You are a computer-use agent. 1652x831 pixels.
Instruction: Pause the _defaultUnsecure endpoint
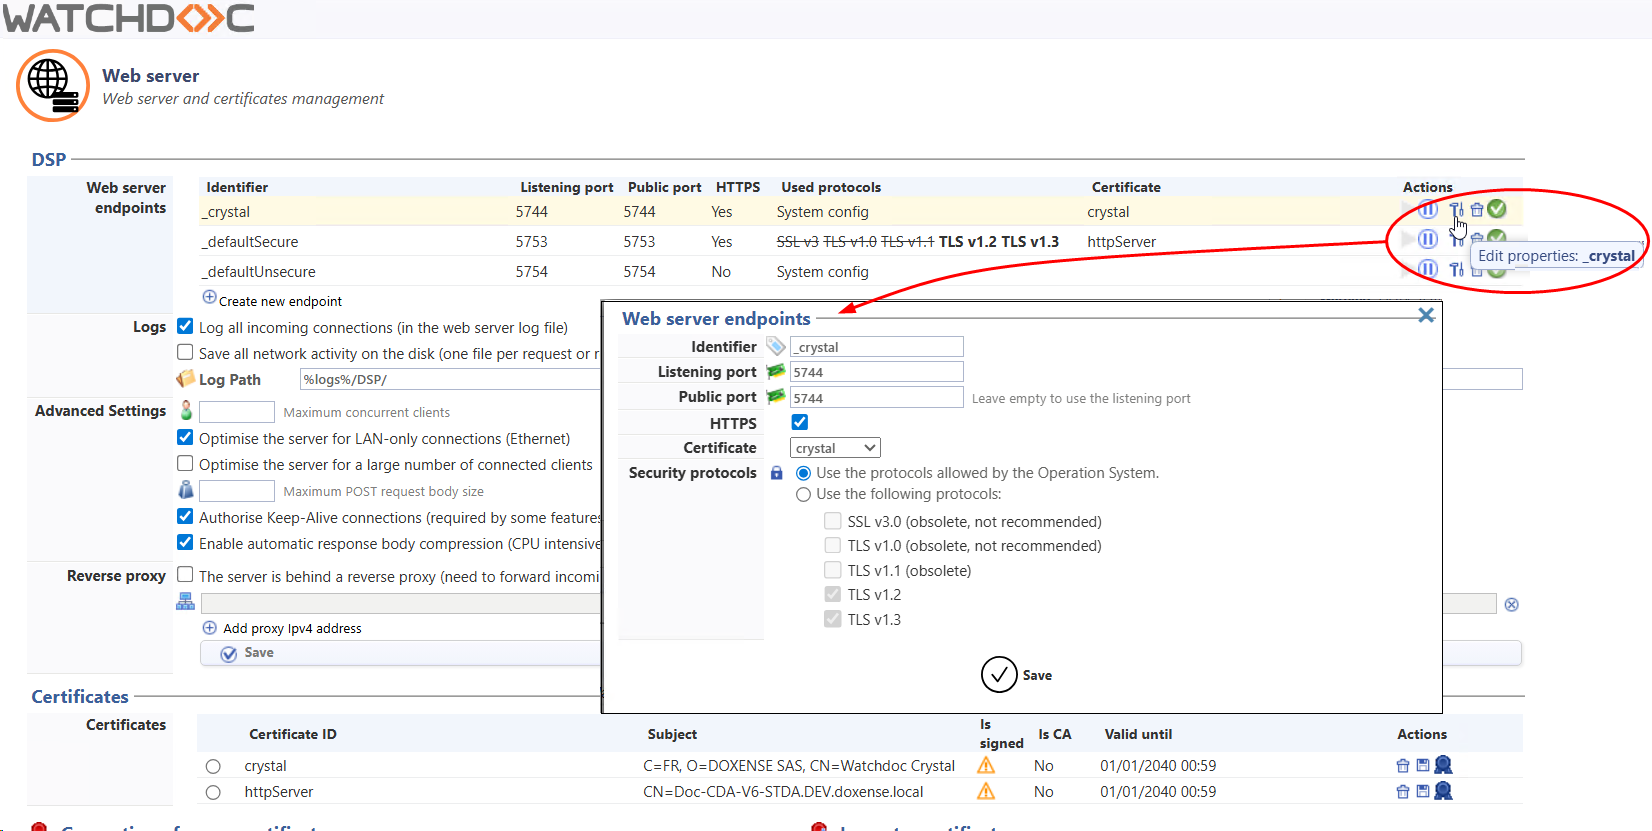click(1428, 268)
